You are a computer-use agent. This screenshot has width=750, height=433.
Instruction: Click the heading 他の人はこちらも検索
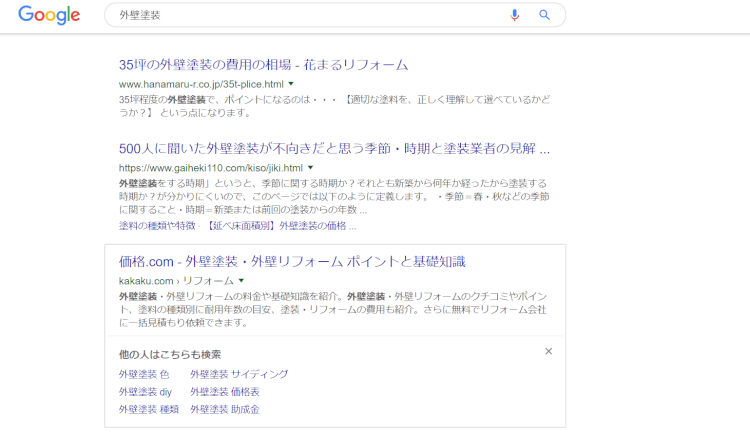(170, 355)
